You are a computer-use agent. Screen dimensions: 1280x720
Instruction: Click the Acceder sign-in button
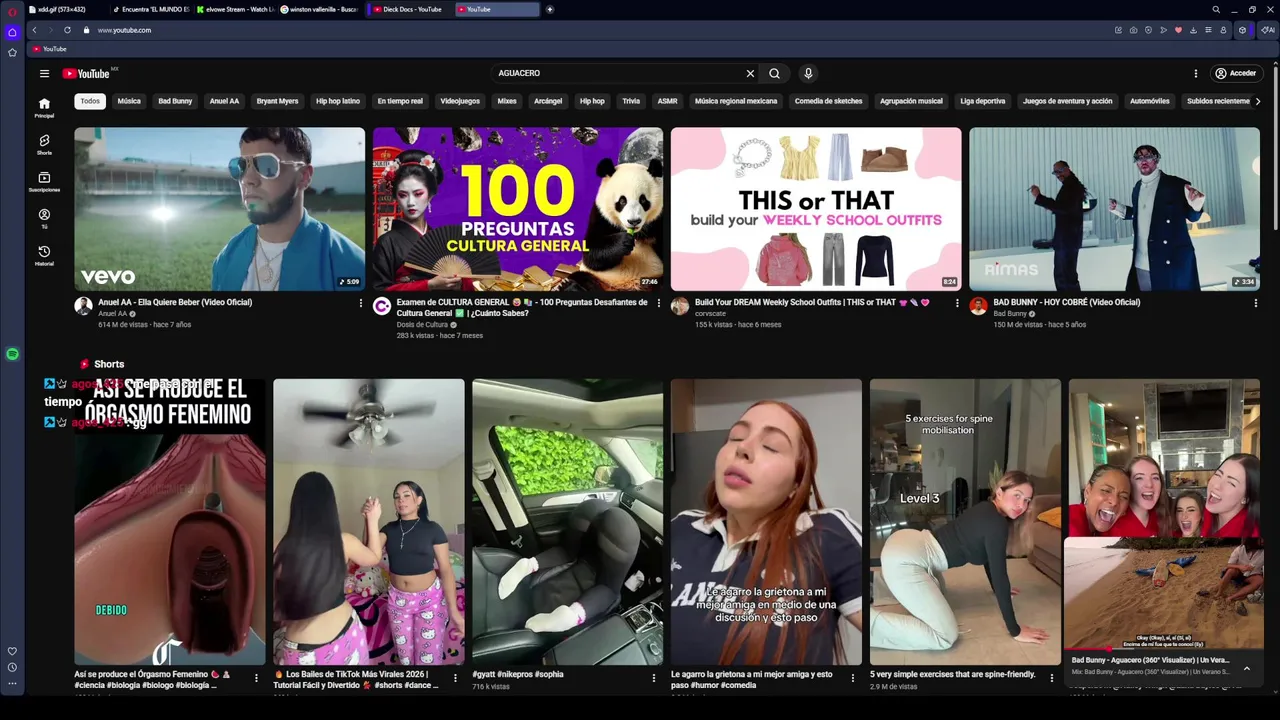(1235, 73)
